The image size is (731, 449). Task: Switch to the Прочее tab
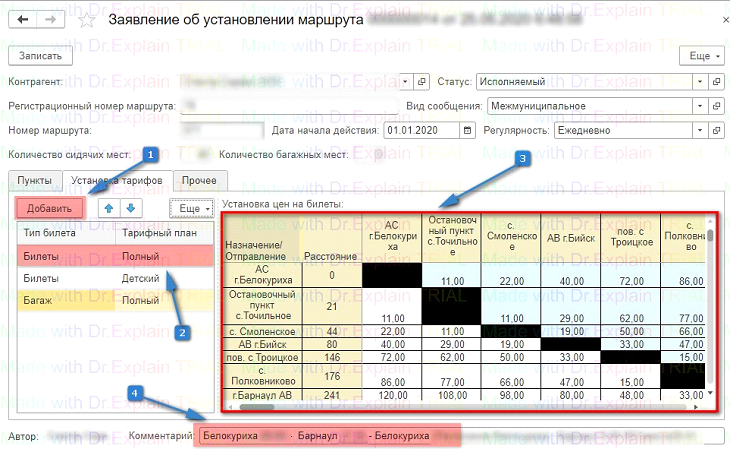tap(199, 180)
